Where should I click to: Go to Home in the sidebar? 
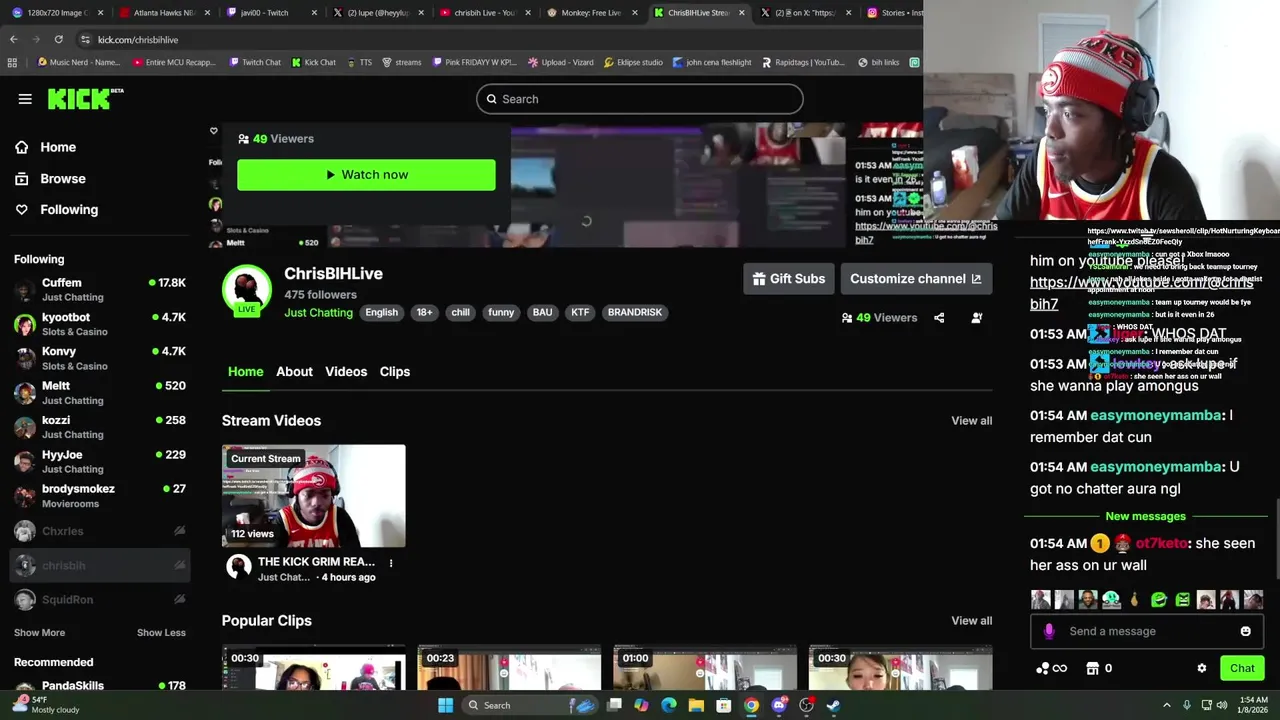[57, 147]
